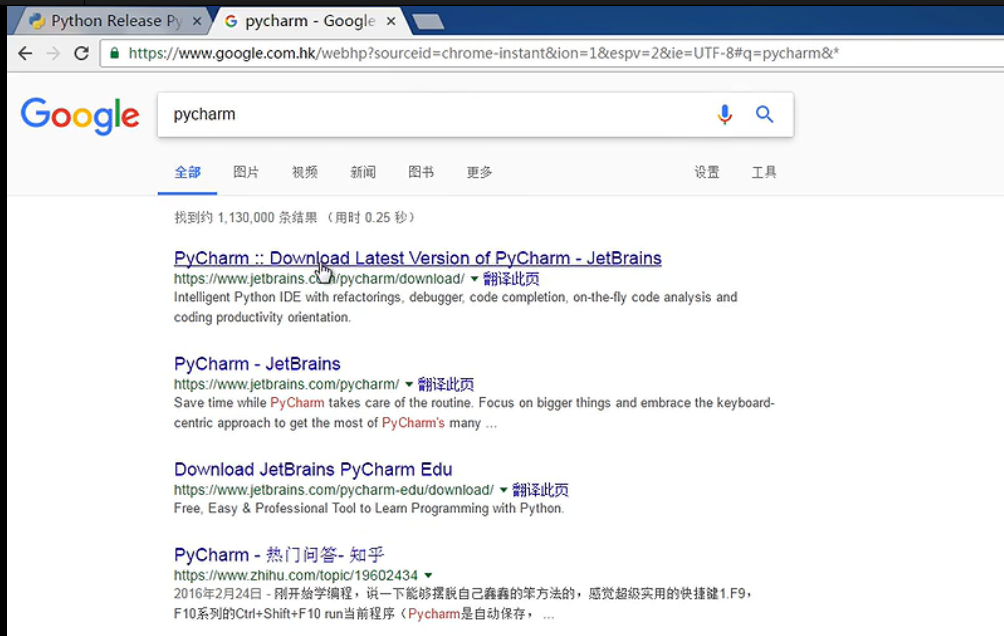This screenshot has width=1004, height=636.
Task: Select the pycharm - Google tab
Action: coord(310,21)
